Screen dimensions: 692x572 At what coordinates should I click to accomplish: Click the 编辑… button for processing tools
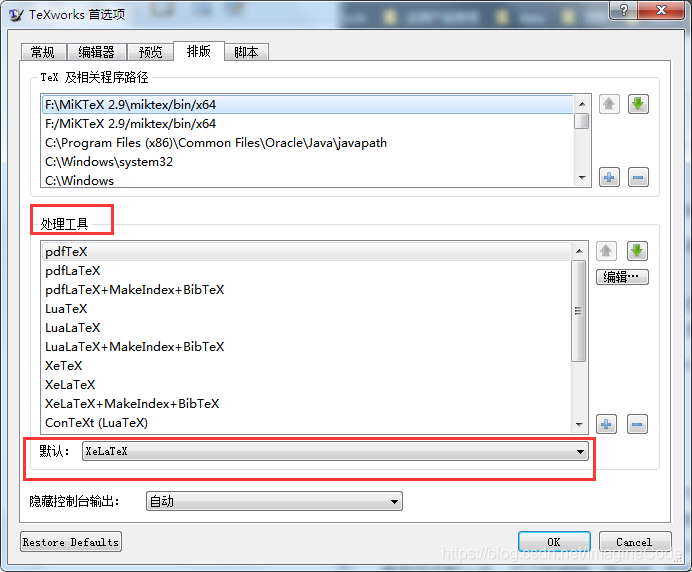[x=622, y=277]
